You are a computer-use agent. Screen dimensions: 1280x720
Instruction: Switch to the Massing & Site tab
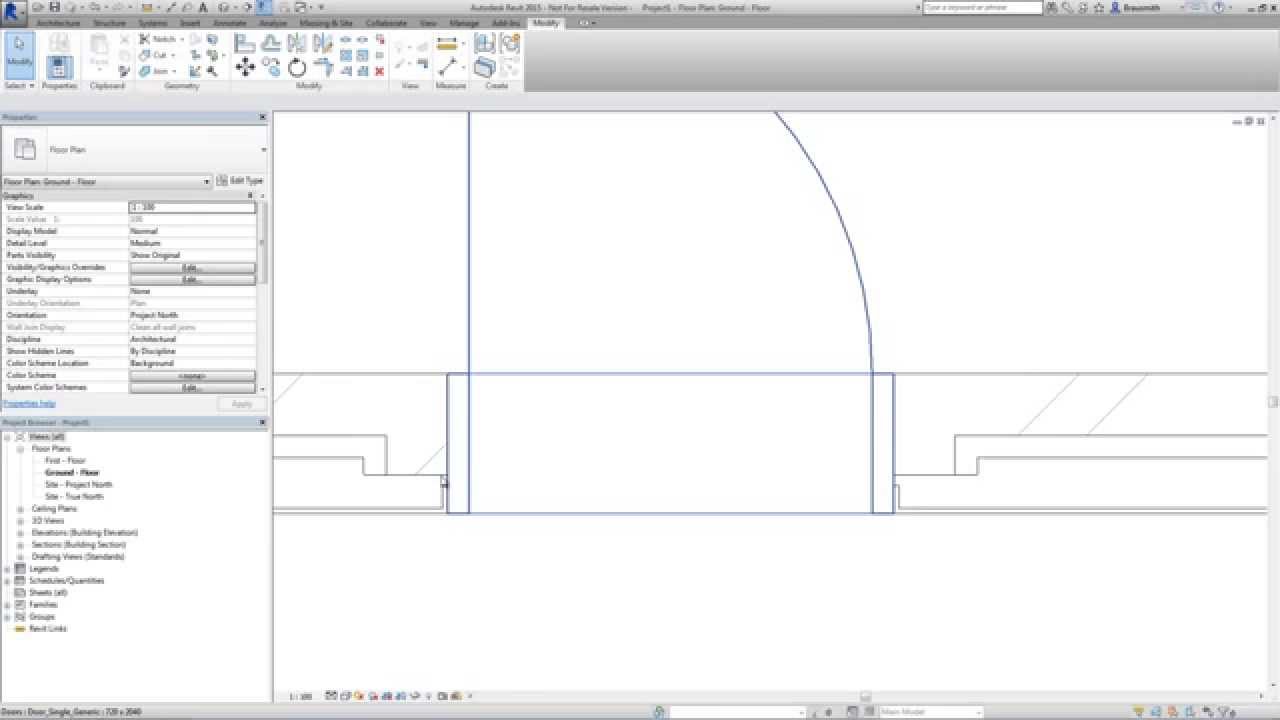click(x=326, y=22)
